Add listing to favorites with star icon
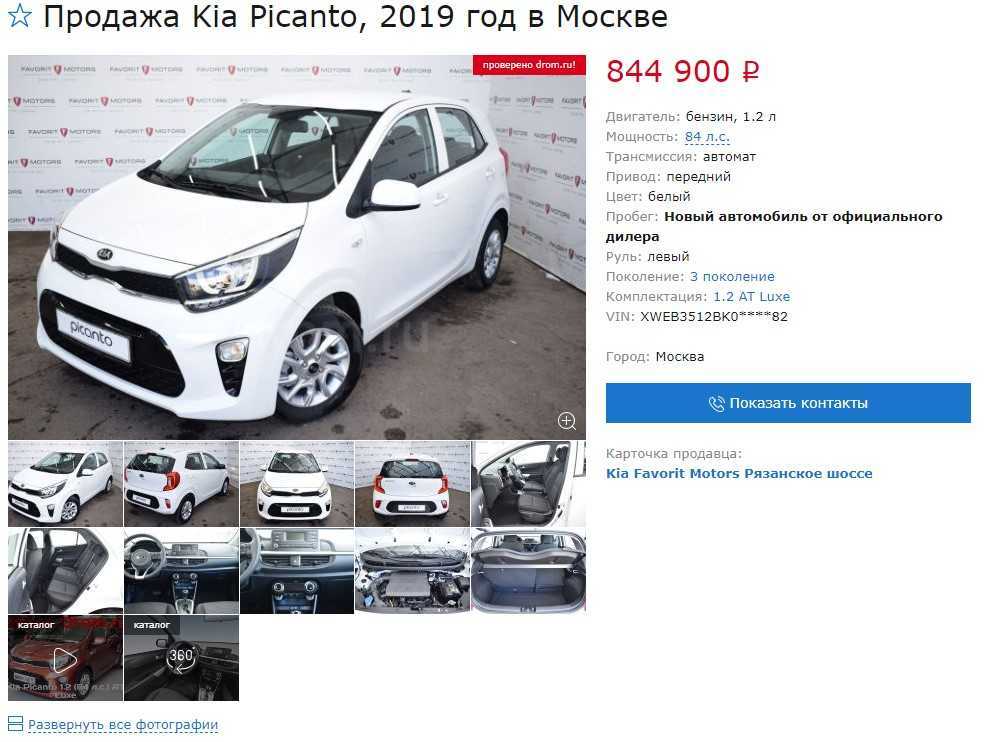The width and height of the screenshot is (989, 742). [20, 15]
